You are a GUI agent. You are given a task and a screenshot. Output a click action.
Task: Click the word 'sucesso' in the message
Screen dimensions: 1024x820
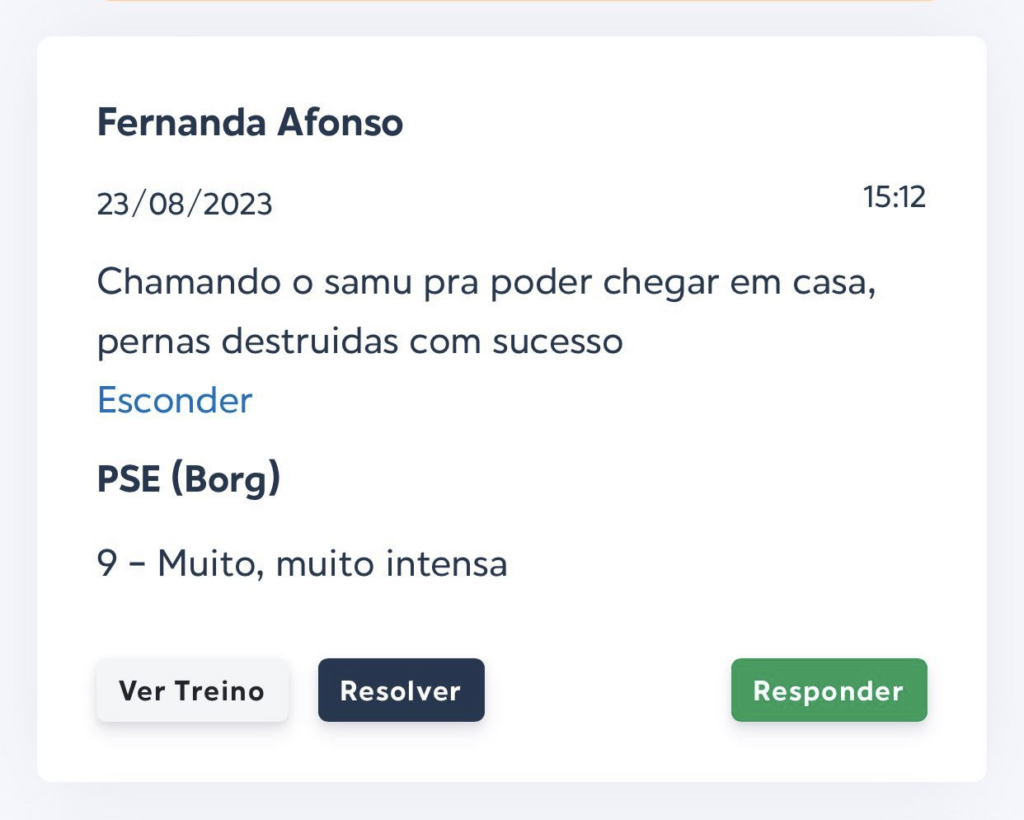[558, 342]
